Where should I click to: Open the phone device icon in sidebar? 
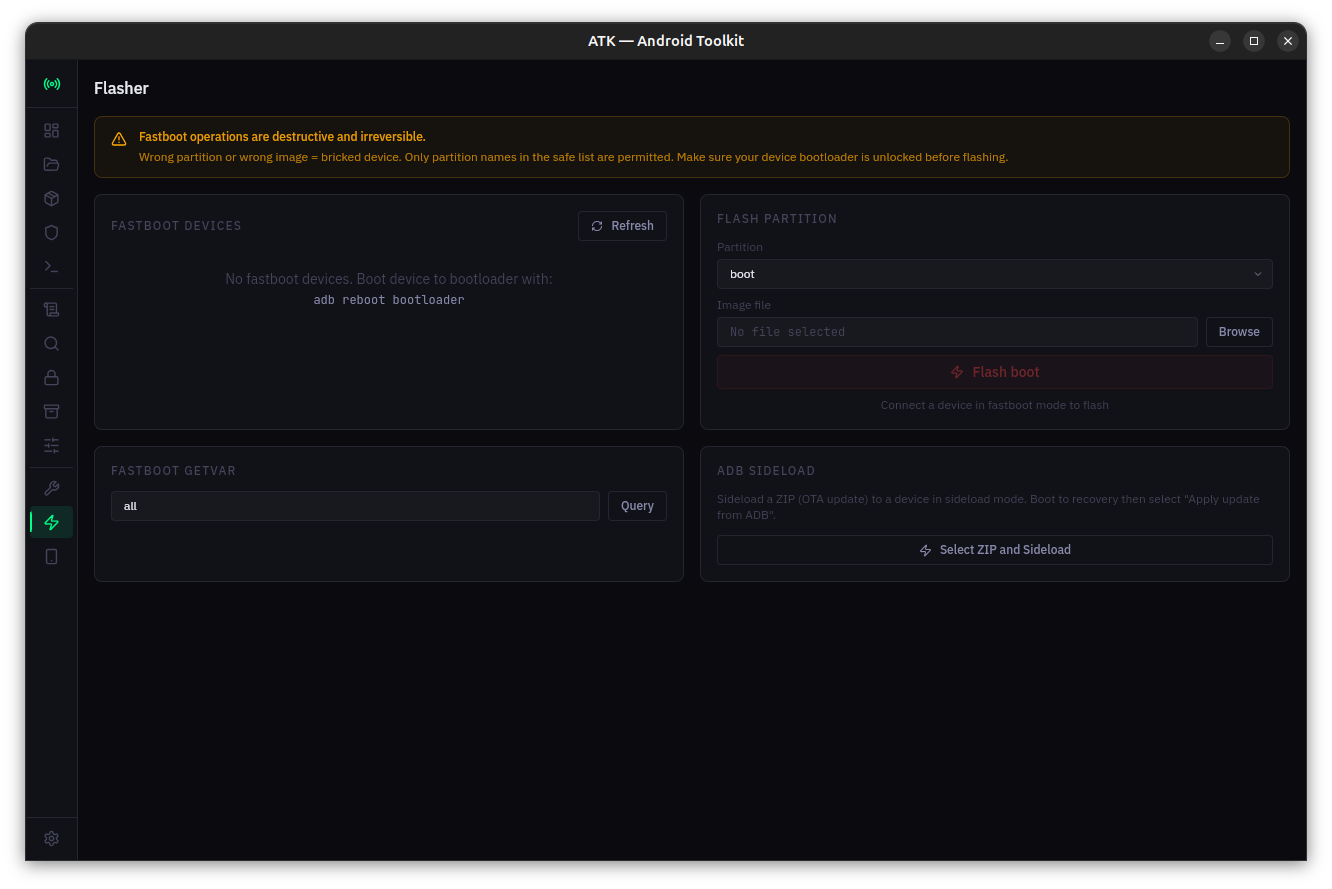click(51, 556)
